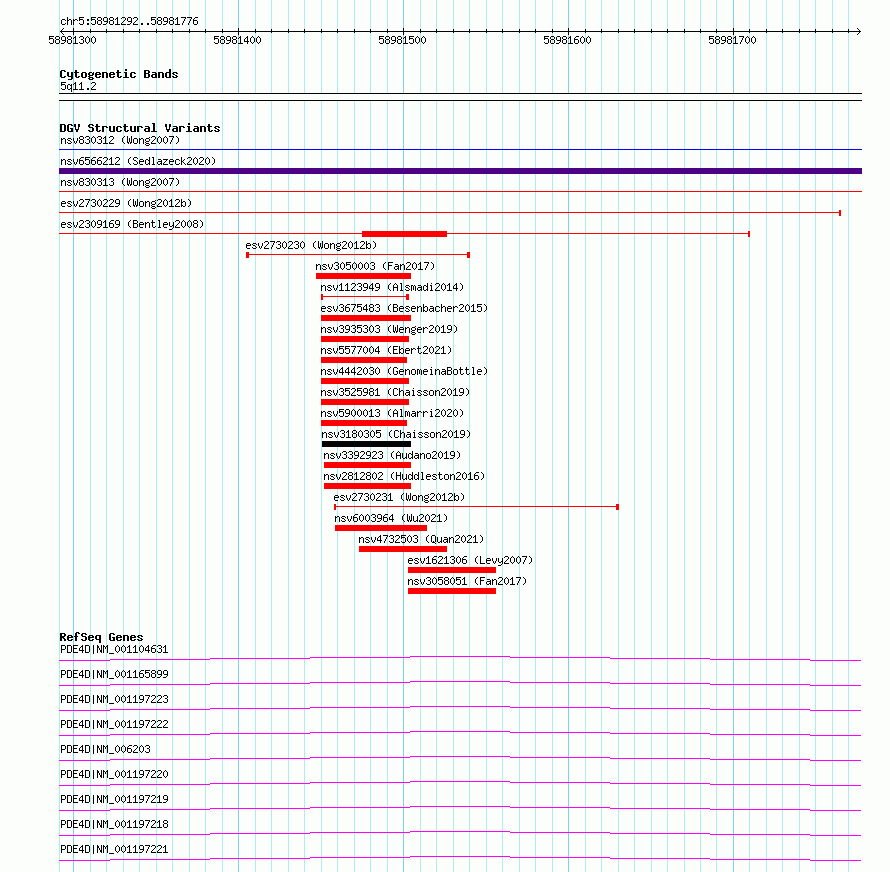Click esv3675483 (Besenbacher2015) label
This screenshot has width=890, height=872.
tap(404, 308)
